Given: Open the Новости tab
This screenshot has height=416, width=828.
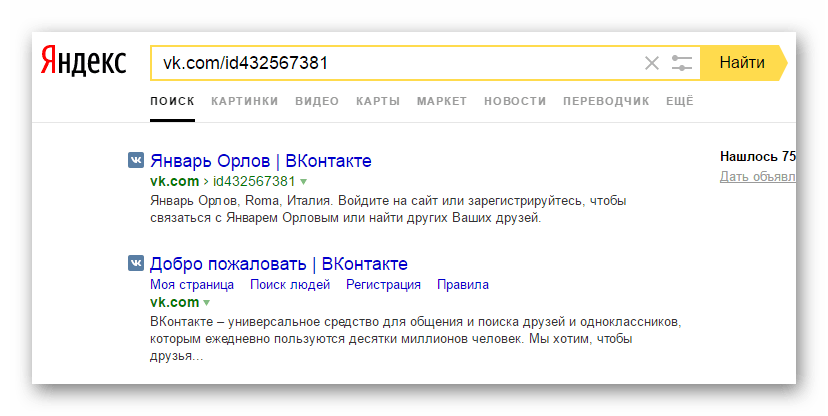Looking at the screenshot, I should point(515,101).
